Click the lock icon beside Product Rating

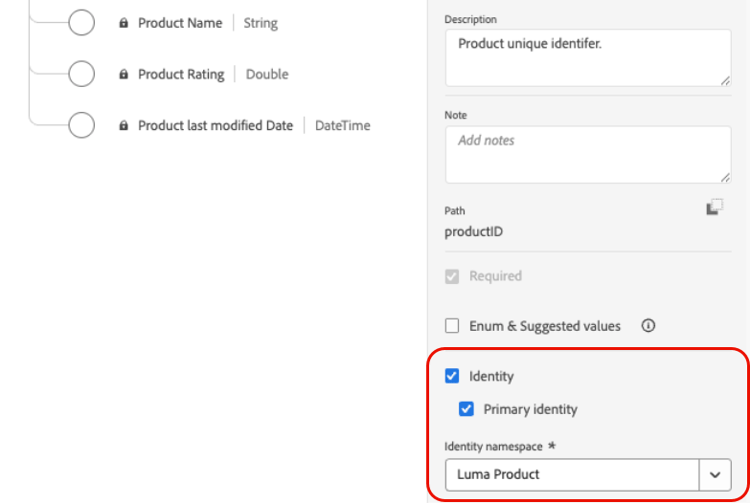point(124,74)
